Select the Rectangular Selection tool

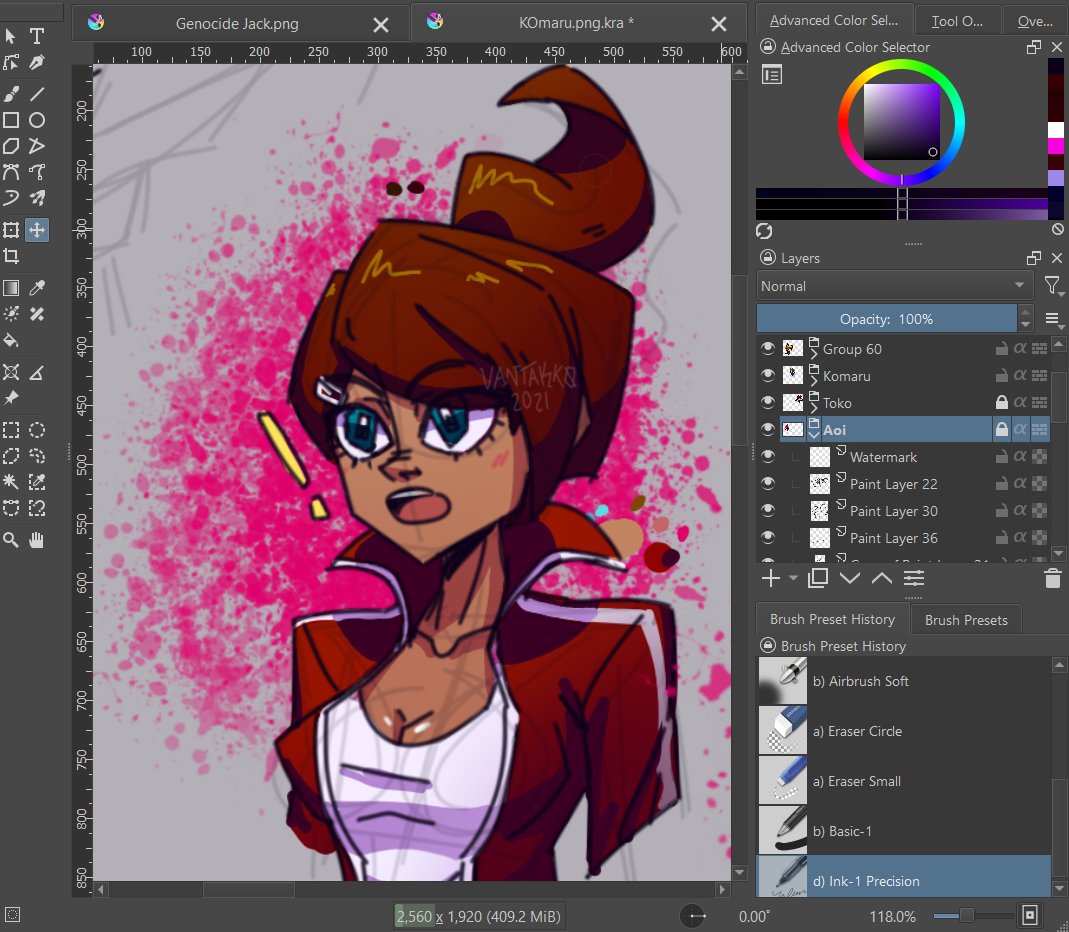click(x=11, y=430)
